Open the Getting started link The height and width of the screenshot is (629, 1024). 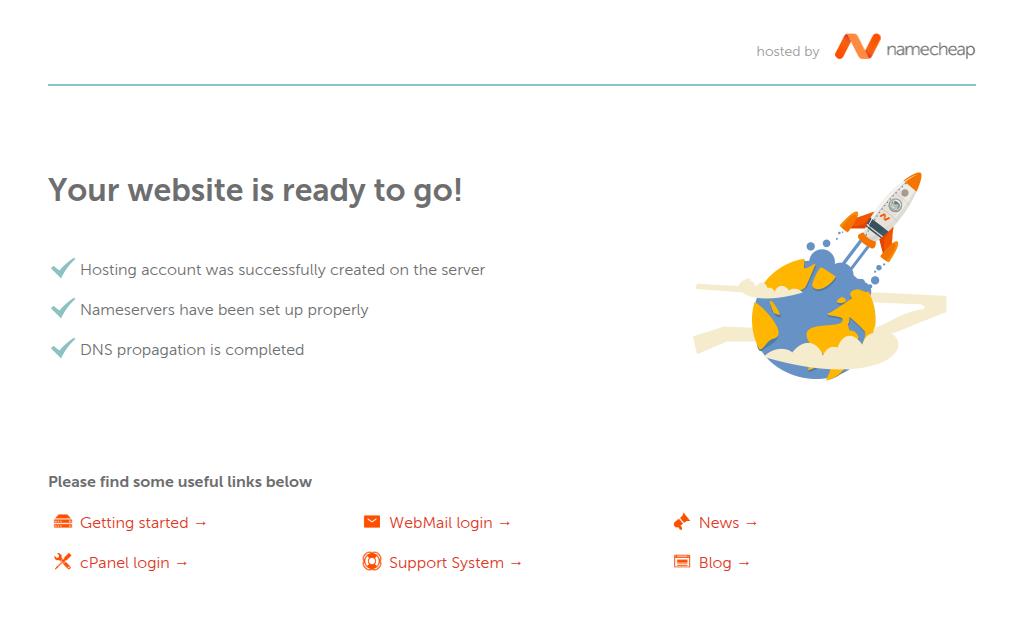pos(143,523)
